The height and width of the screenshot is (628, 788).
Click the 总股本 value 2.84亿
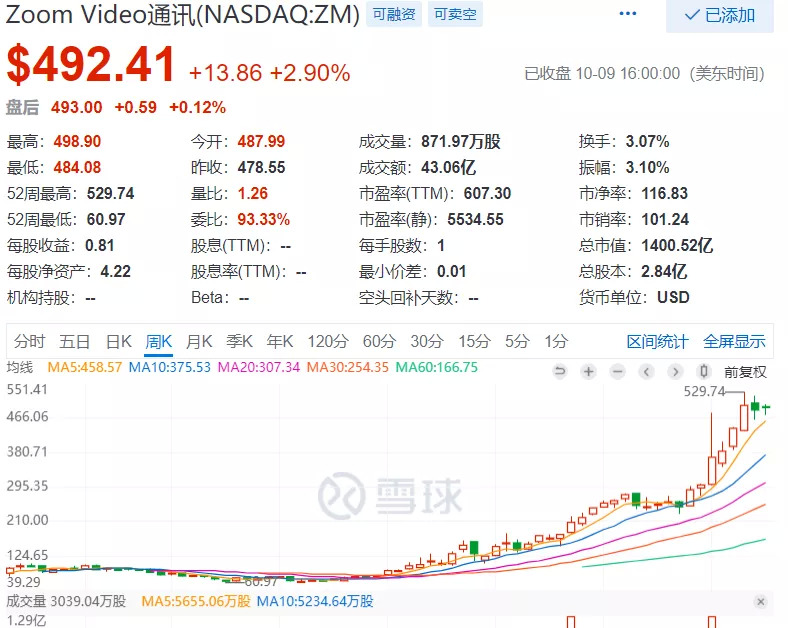pos(664,271)
